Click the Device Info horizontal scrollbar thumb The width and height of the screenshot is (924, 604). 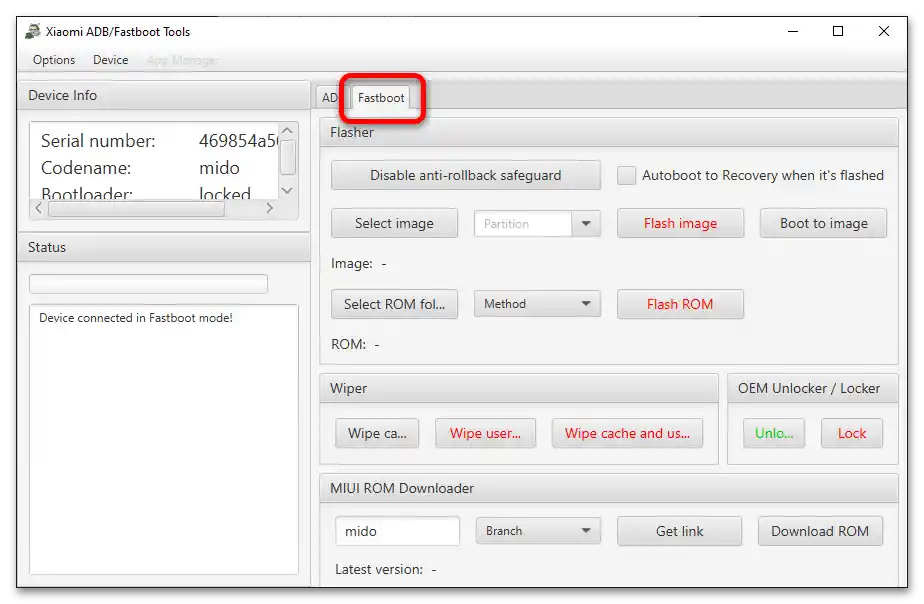click(x=136, y=209)
